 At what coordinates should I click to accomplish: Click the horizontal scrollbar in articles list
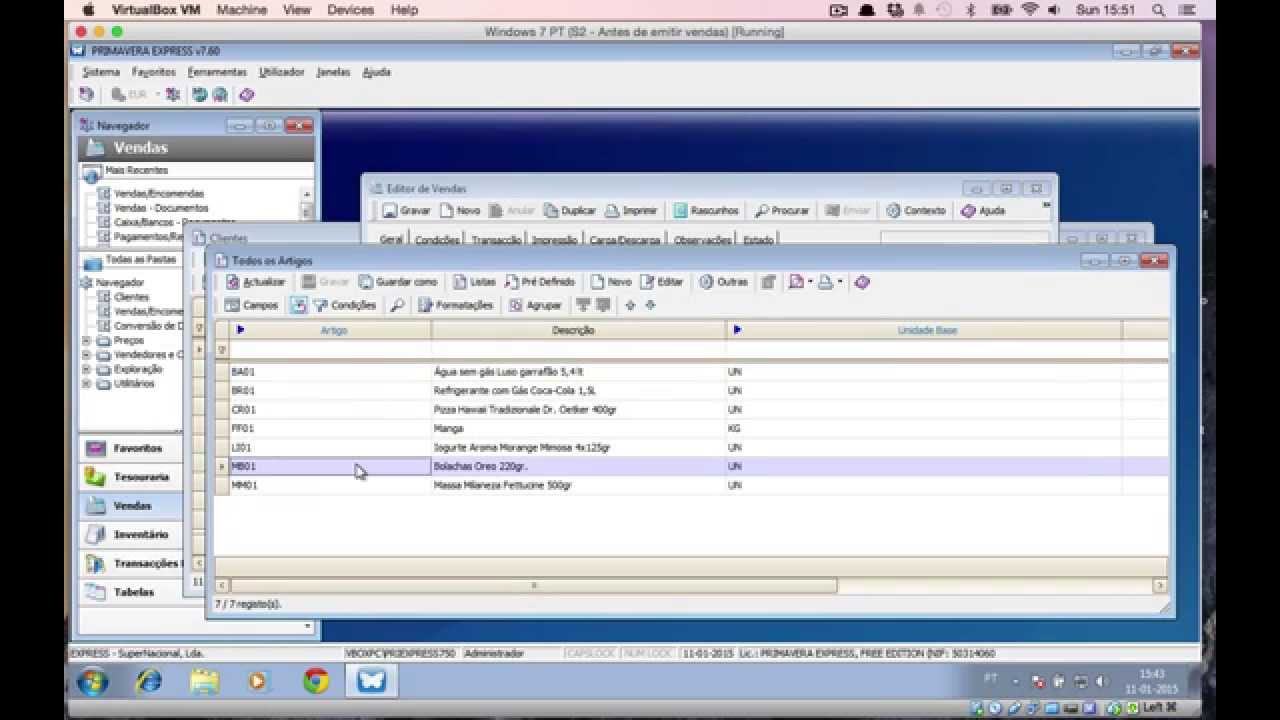533,585
